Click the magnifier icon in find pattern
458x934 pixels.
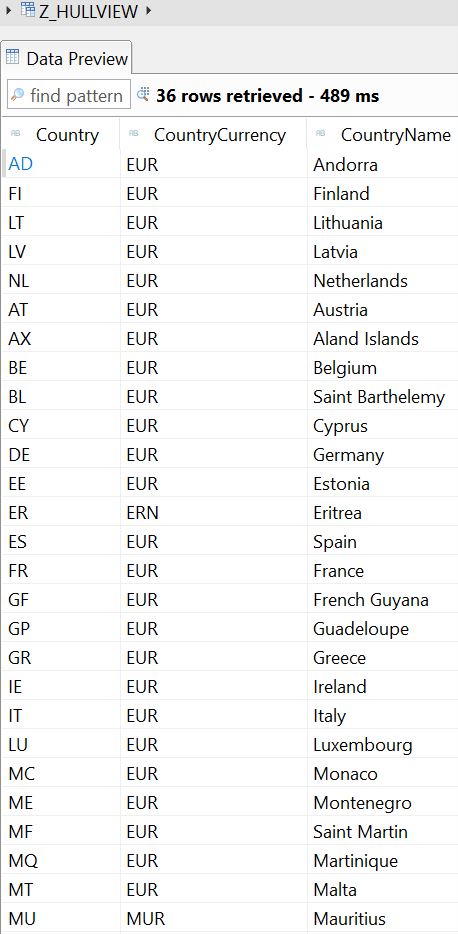[18, 95]
